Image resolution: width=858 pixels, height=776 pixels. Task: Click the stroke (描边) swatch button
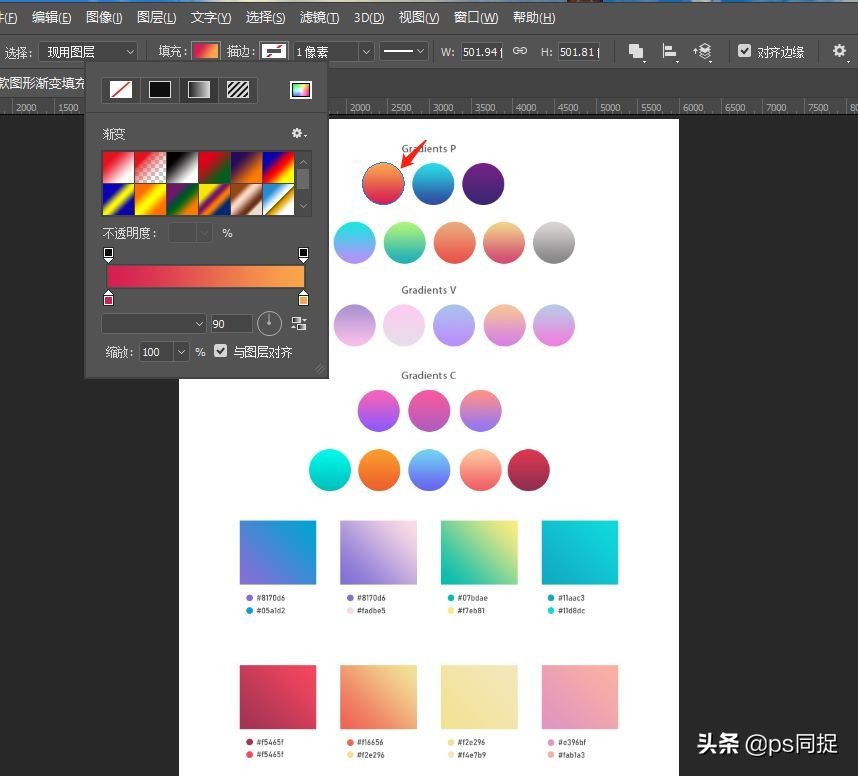point(274,51)
